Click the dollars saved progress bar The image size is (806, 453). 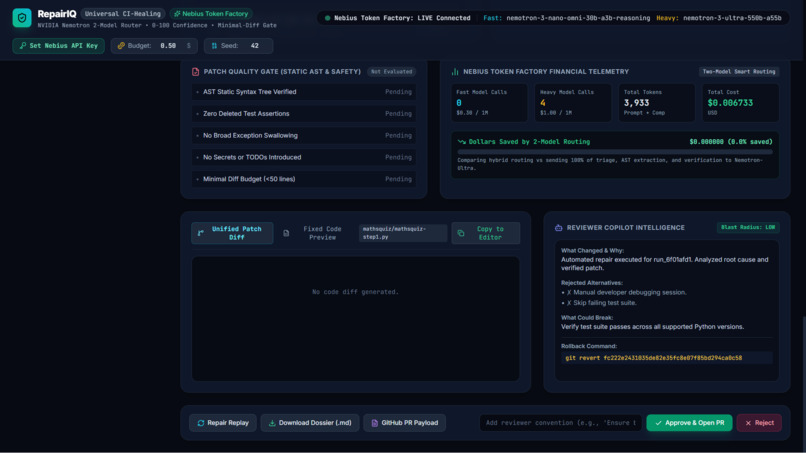click(x=615, y=152)
